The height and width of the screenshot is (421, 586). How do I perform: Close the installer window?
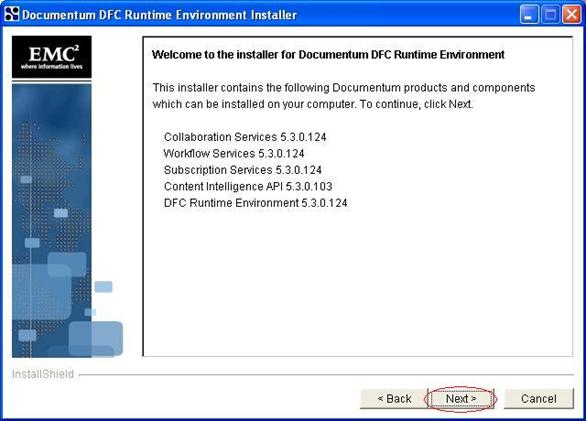(572, 15)
